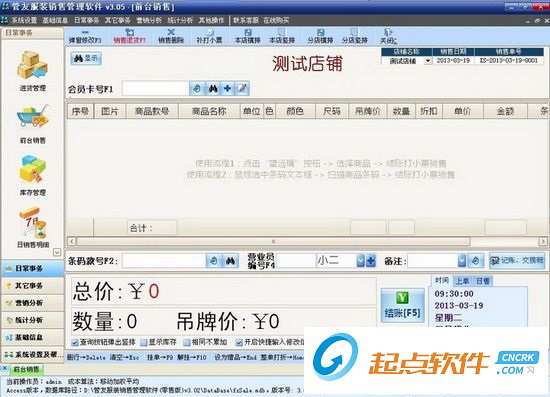The height and width of the screenshot is (397, 550).
Task: Click the 条码款号F2 input field
Action: (164, 261)
